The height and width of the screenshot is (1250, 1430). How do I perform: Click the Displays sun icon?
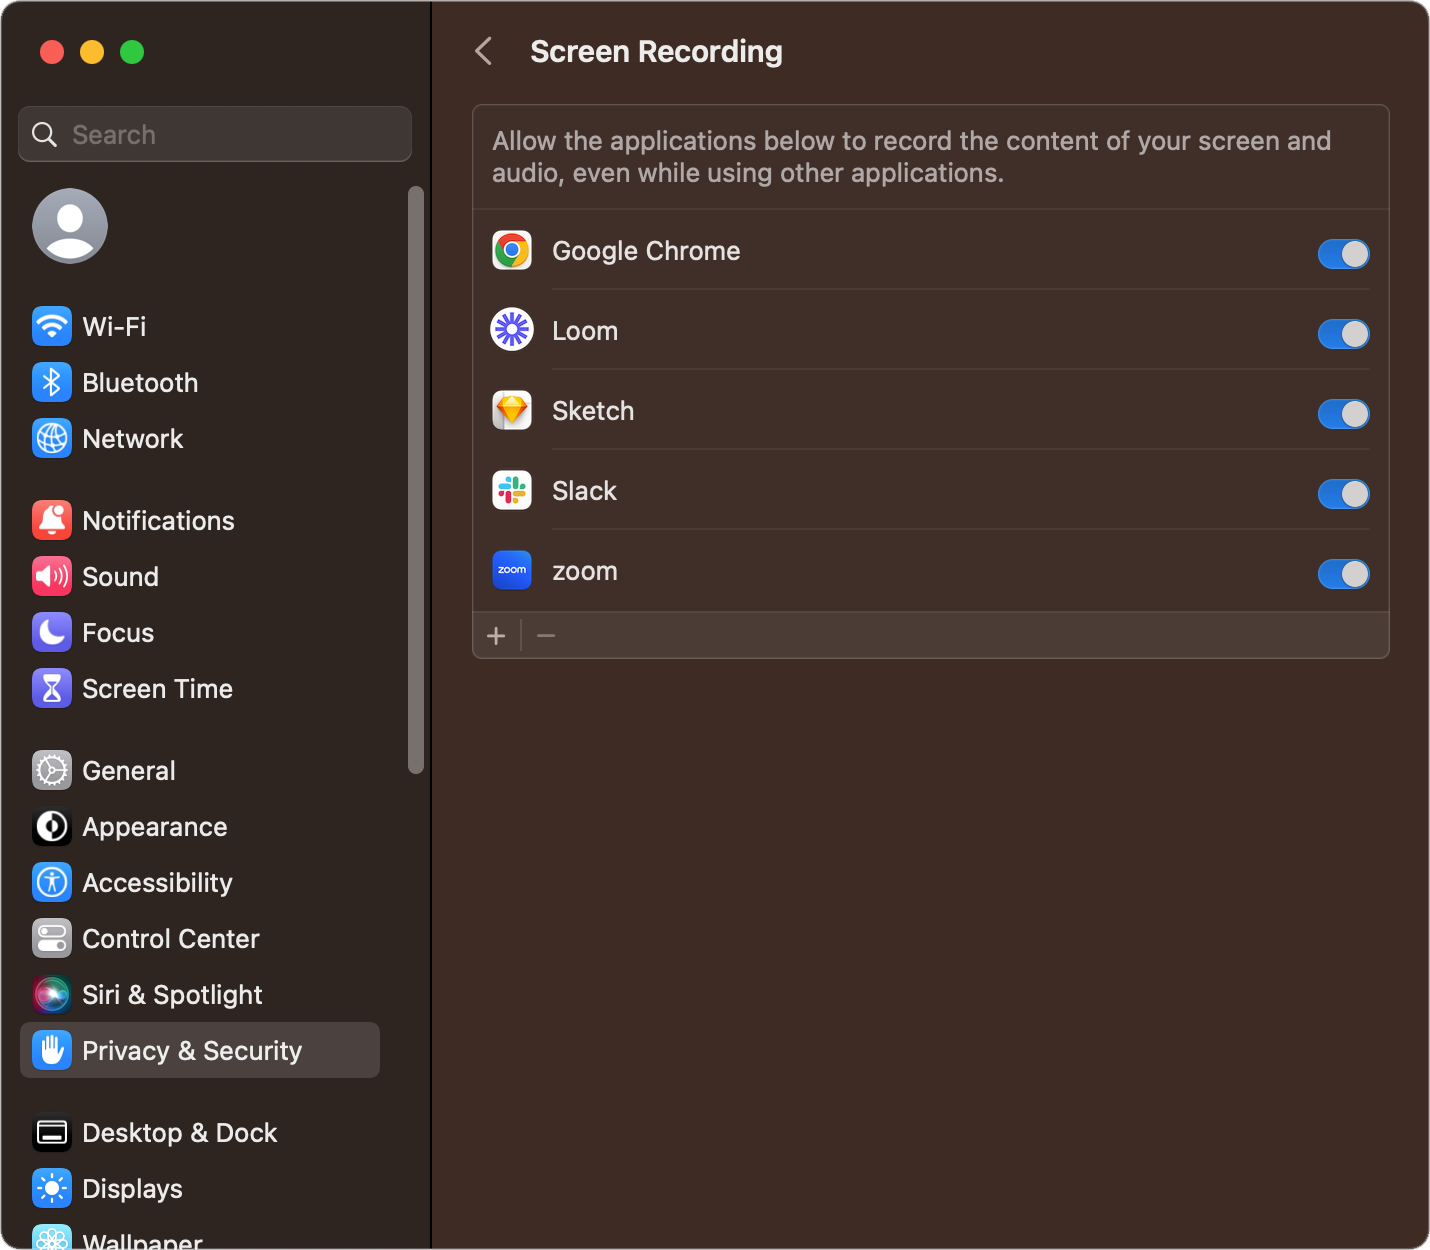[x=52, y=1188]
